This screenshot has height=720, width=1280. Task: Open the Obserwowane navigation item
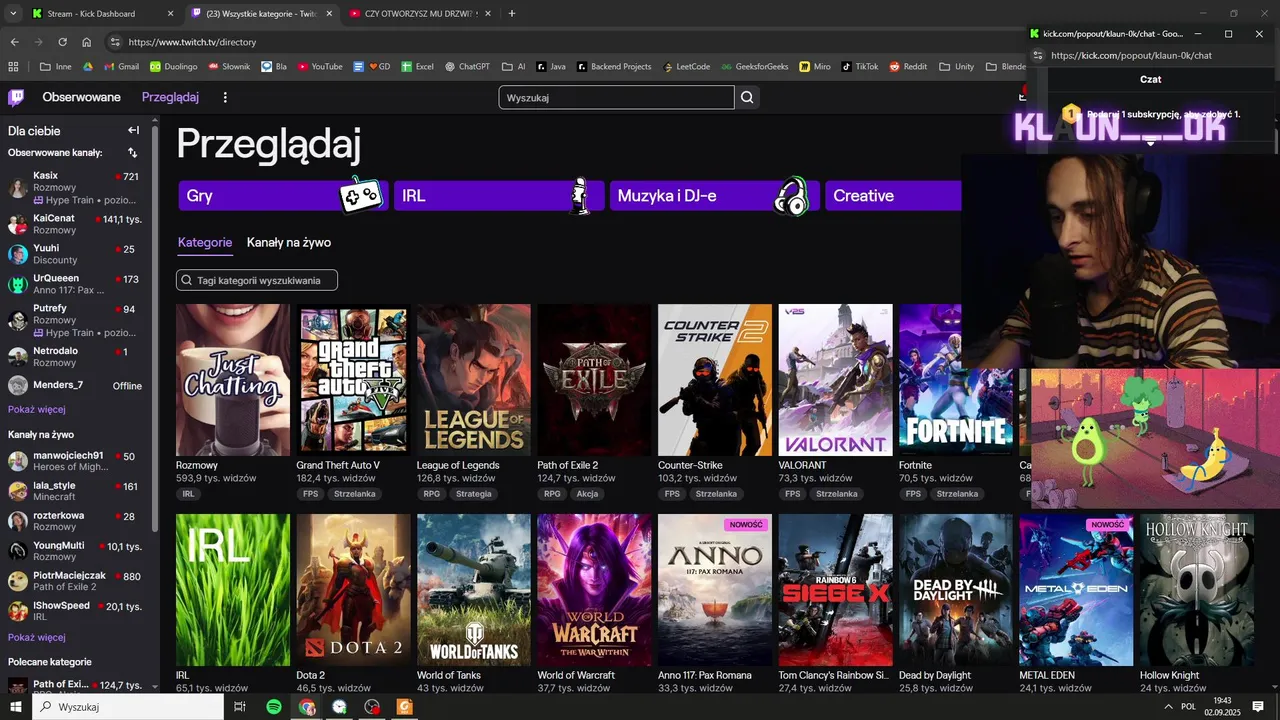coord(81,97)
